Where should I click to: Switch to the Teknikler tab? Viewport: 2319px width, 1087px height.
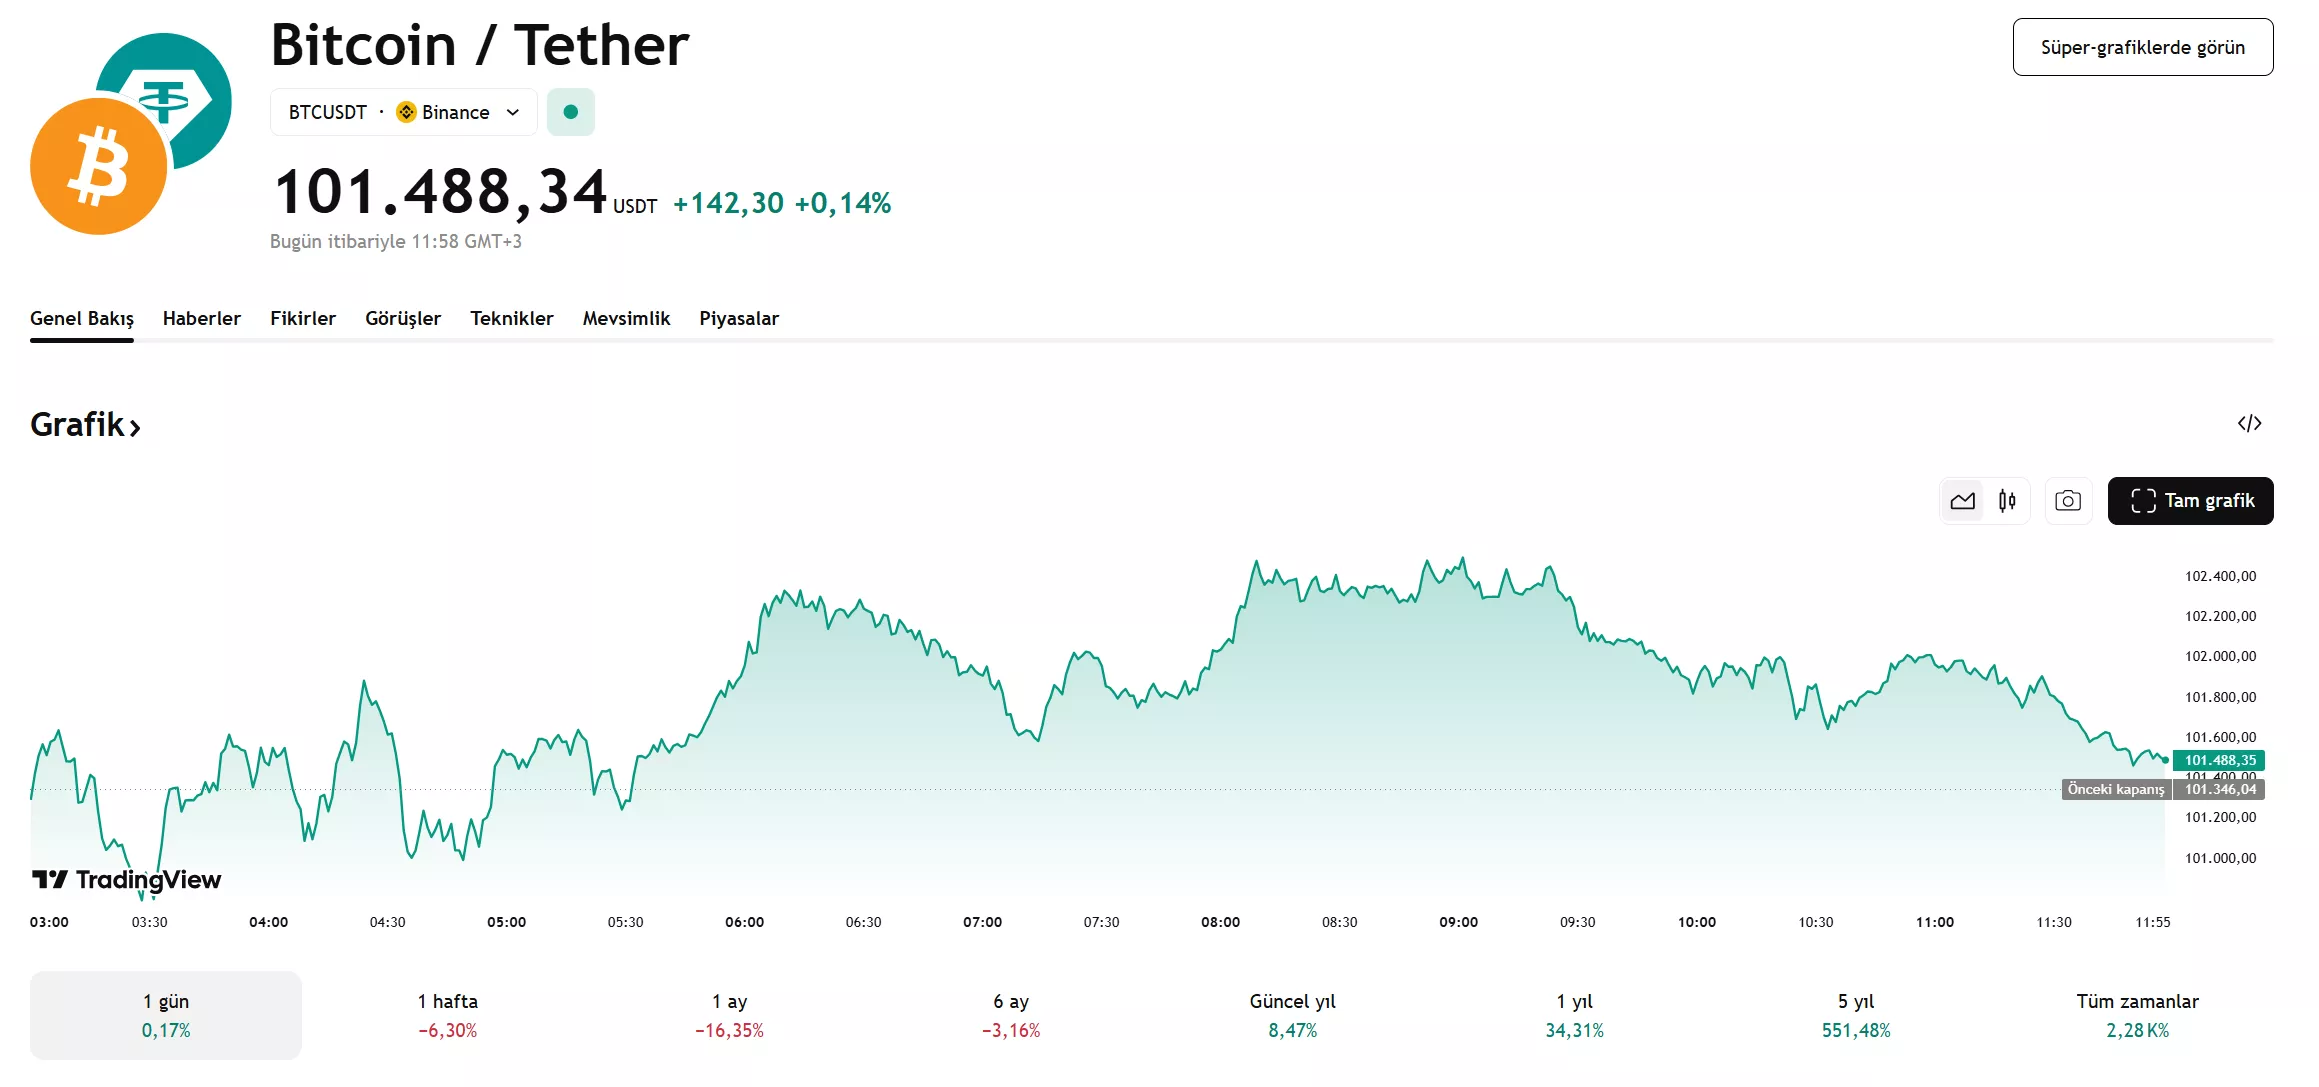511,318
